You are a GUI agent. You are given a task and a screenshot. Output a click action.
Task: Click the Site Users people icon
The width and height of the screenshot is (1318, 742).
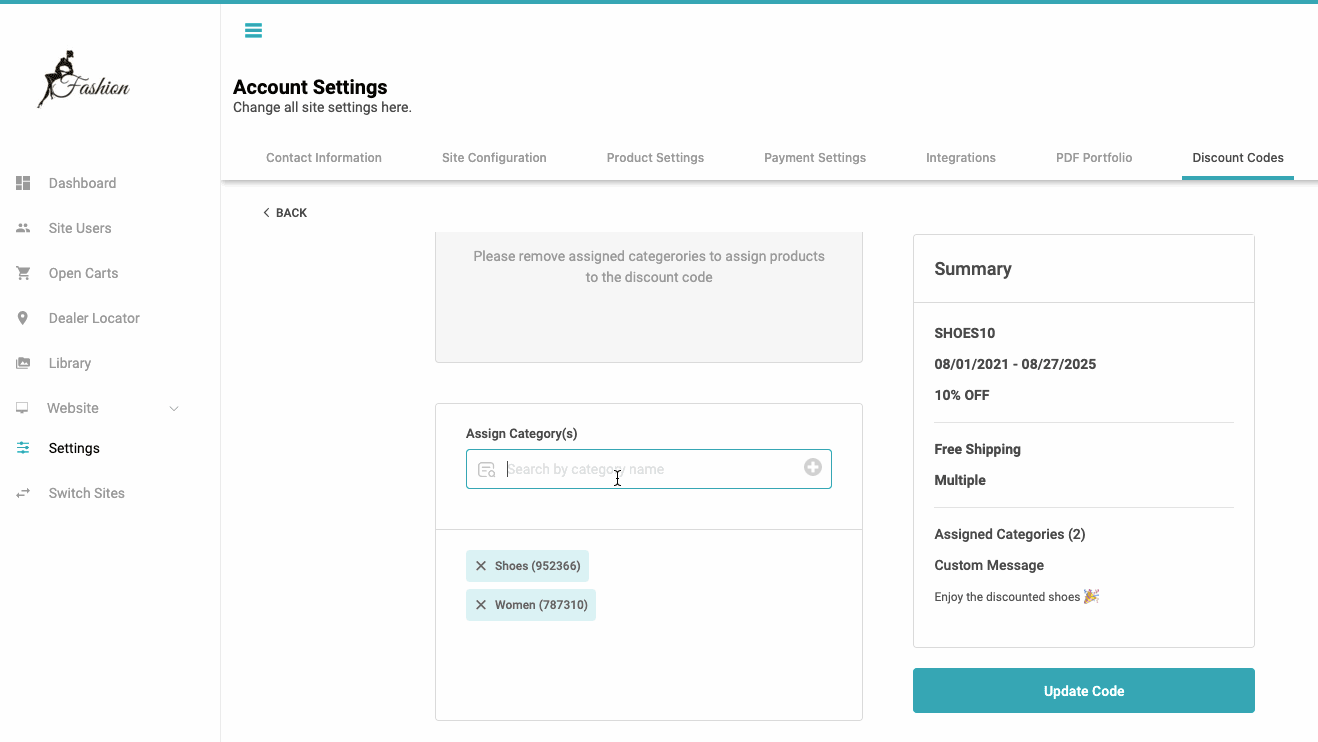point(23,228)
